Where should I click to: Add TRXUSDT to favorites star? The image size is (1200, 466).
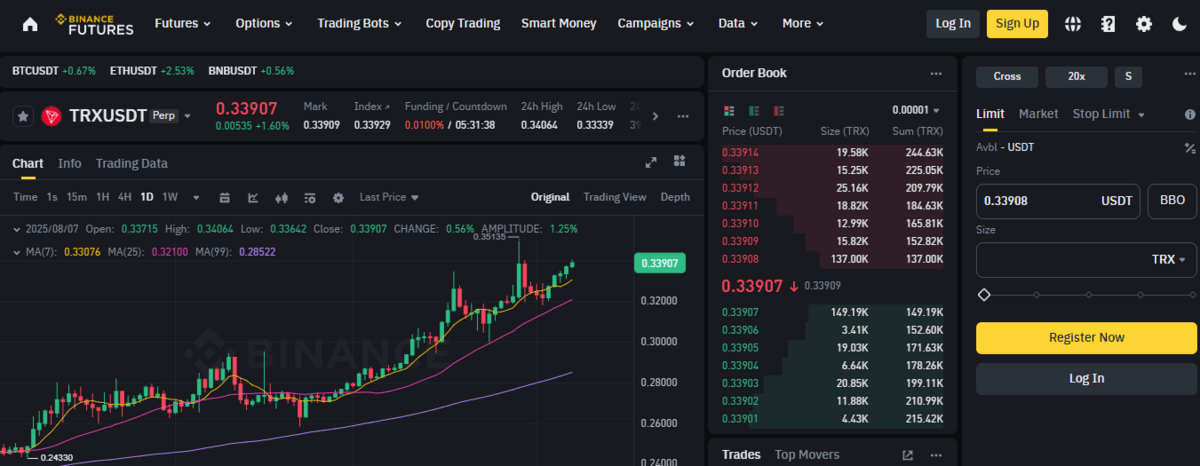click(23, 116)
